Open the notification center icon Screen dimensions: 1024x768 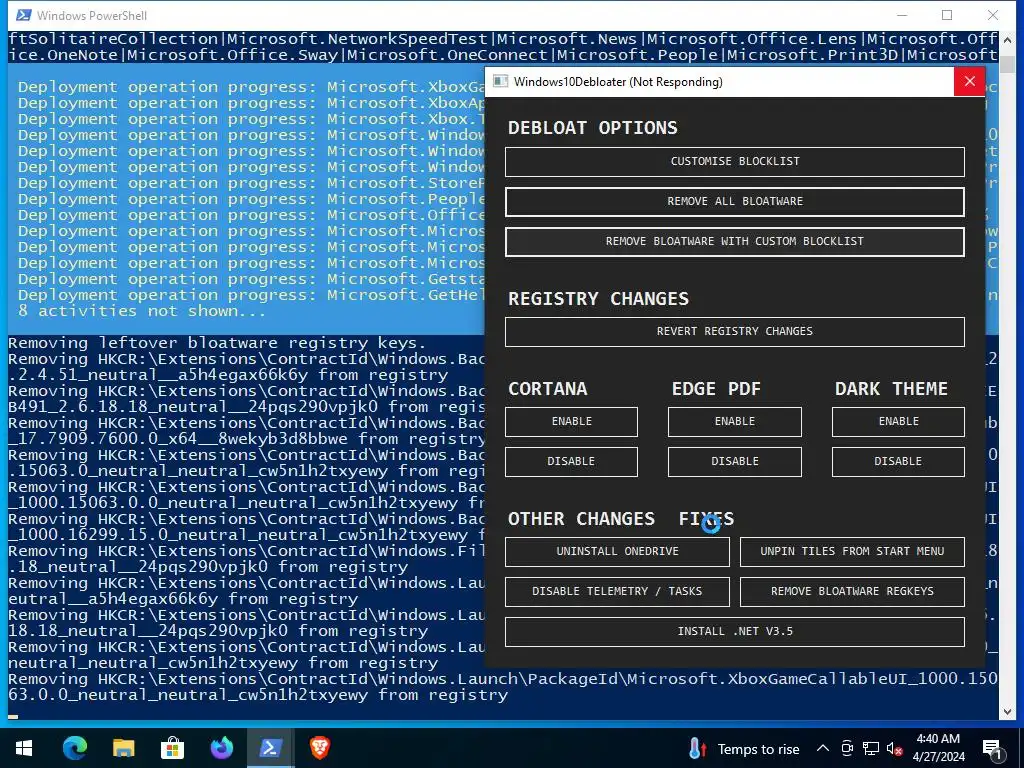point(993,749)
